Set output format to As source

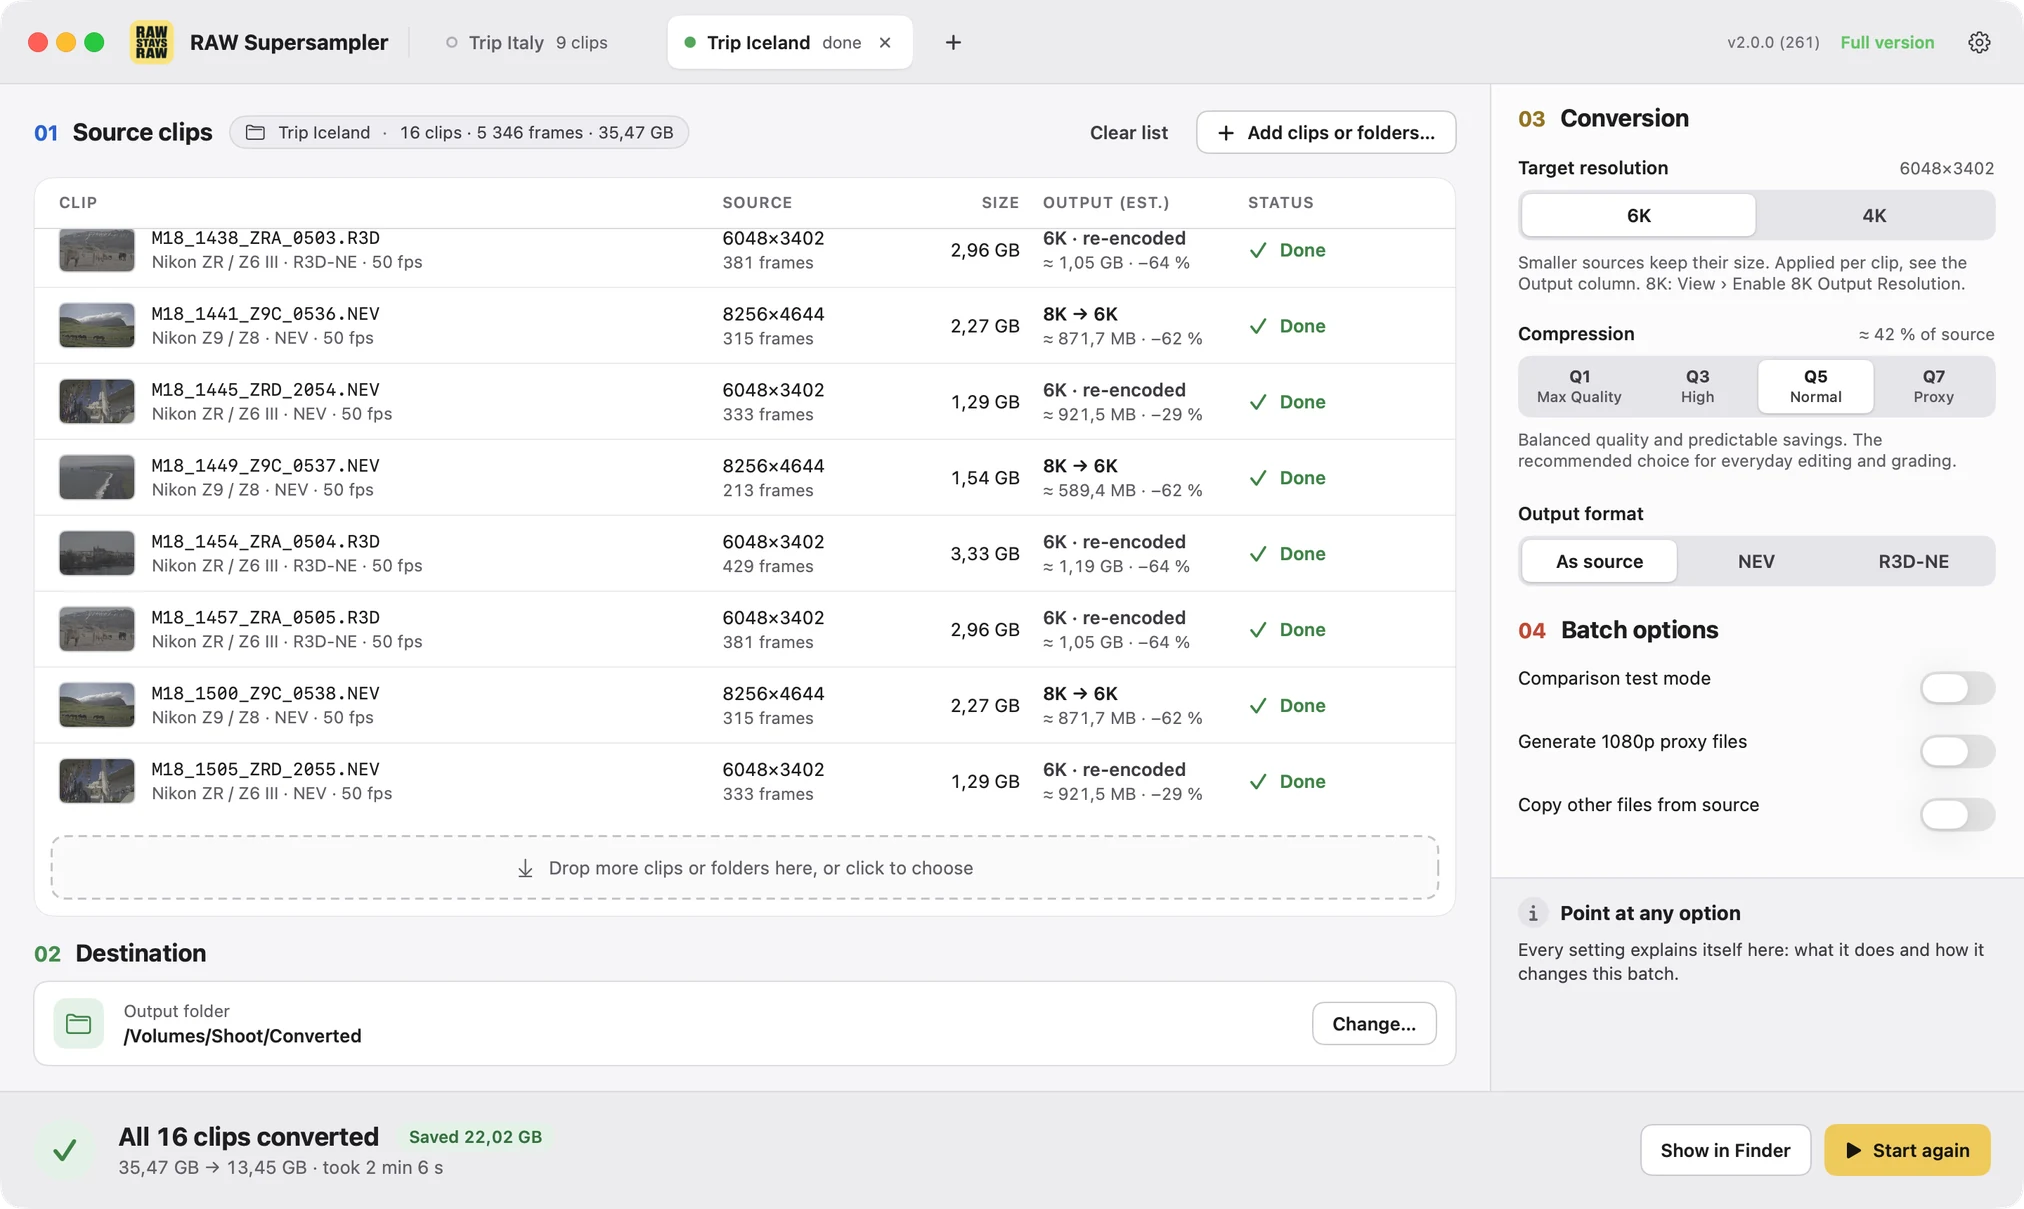pos(1599,561)
